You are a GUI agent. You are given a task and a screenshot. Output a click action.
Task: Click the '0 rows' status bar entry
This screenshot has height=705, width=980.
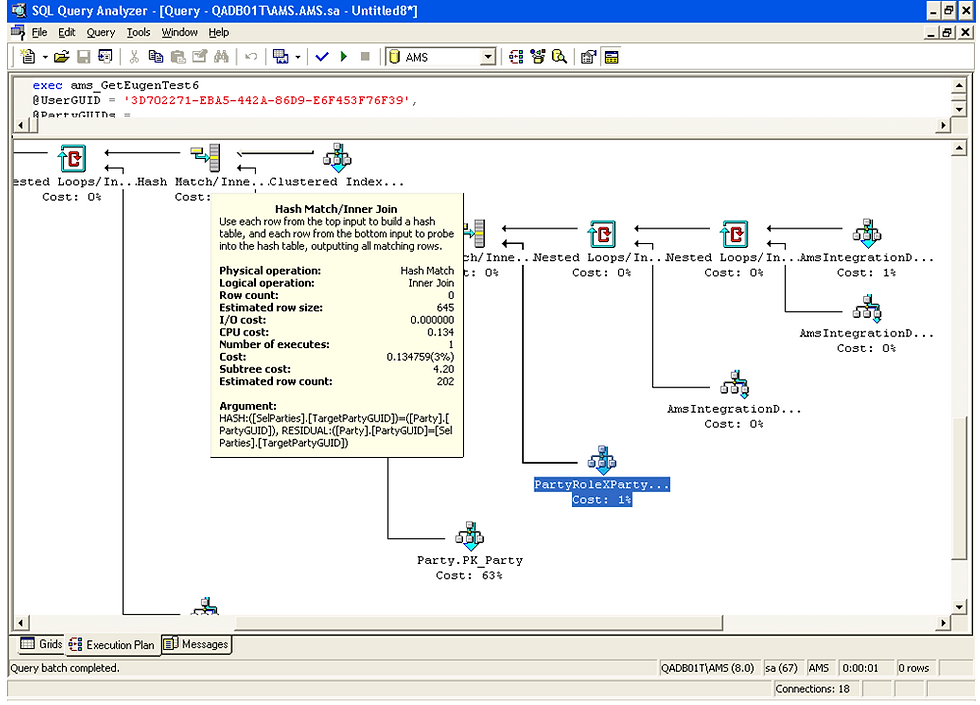pyautogui.click(x=913, y=668)
